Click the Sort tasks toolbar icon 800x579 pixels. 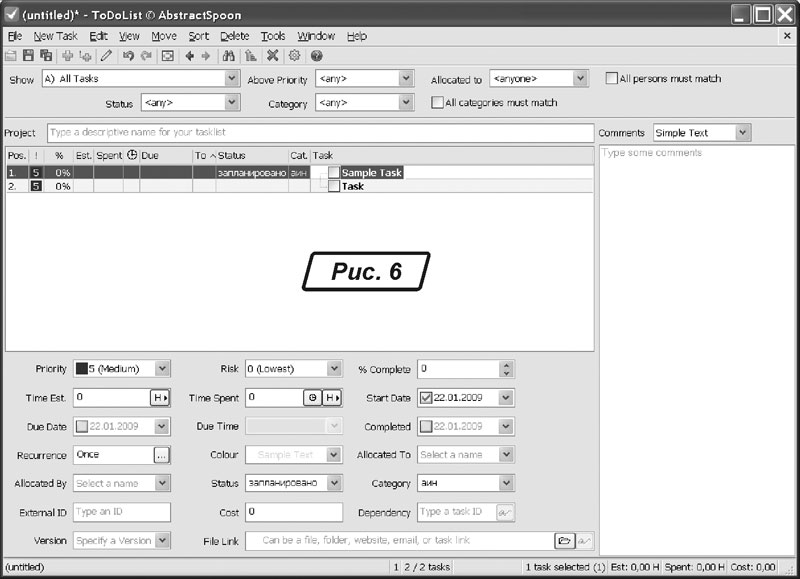(250, 56)
